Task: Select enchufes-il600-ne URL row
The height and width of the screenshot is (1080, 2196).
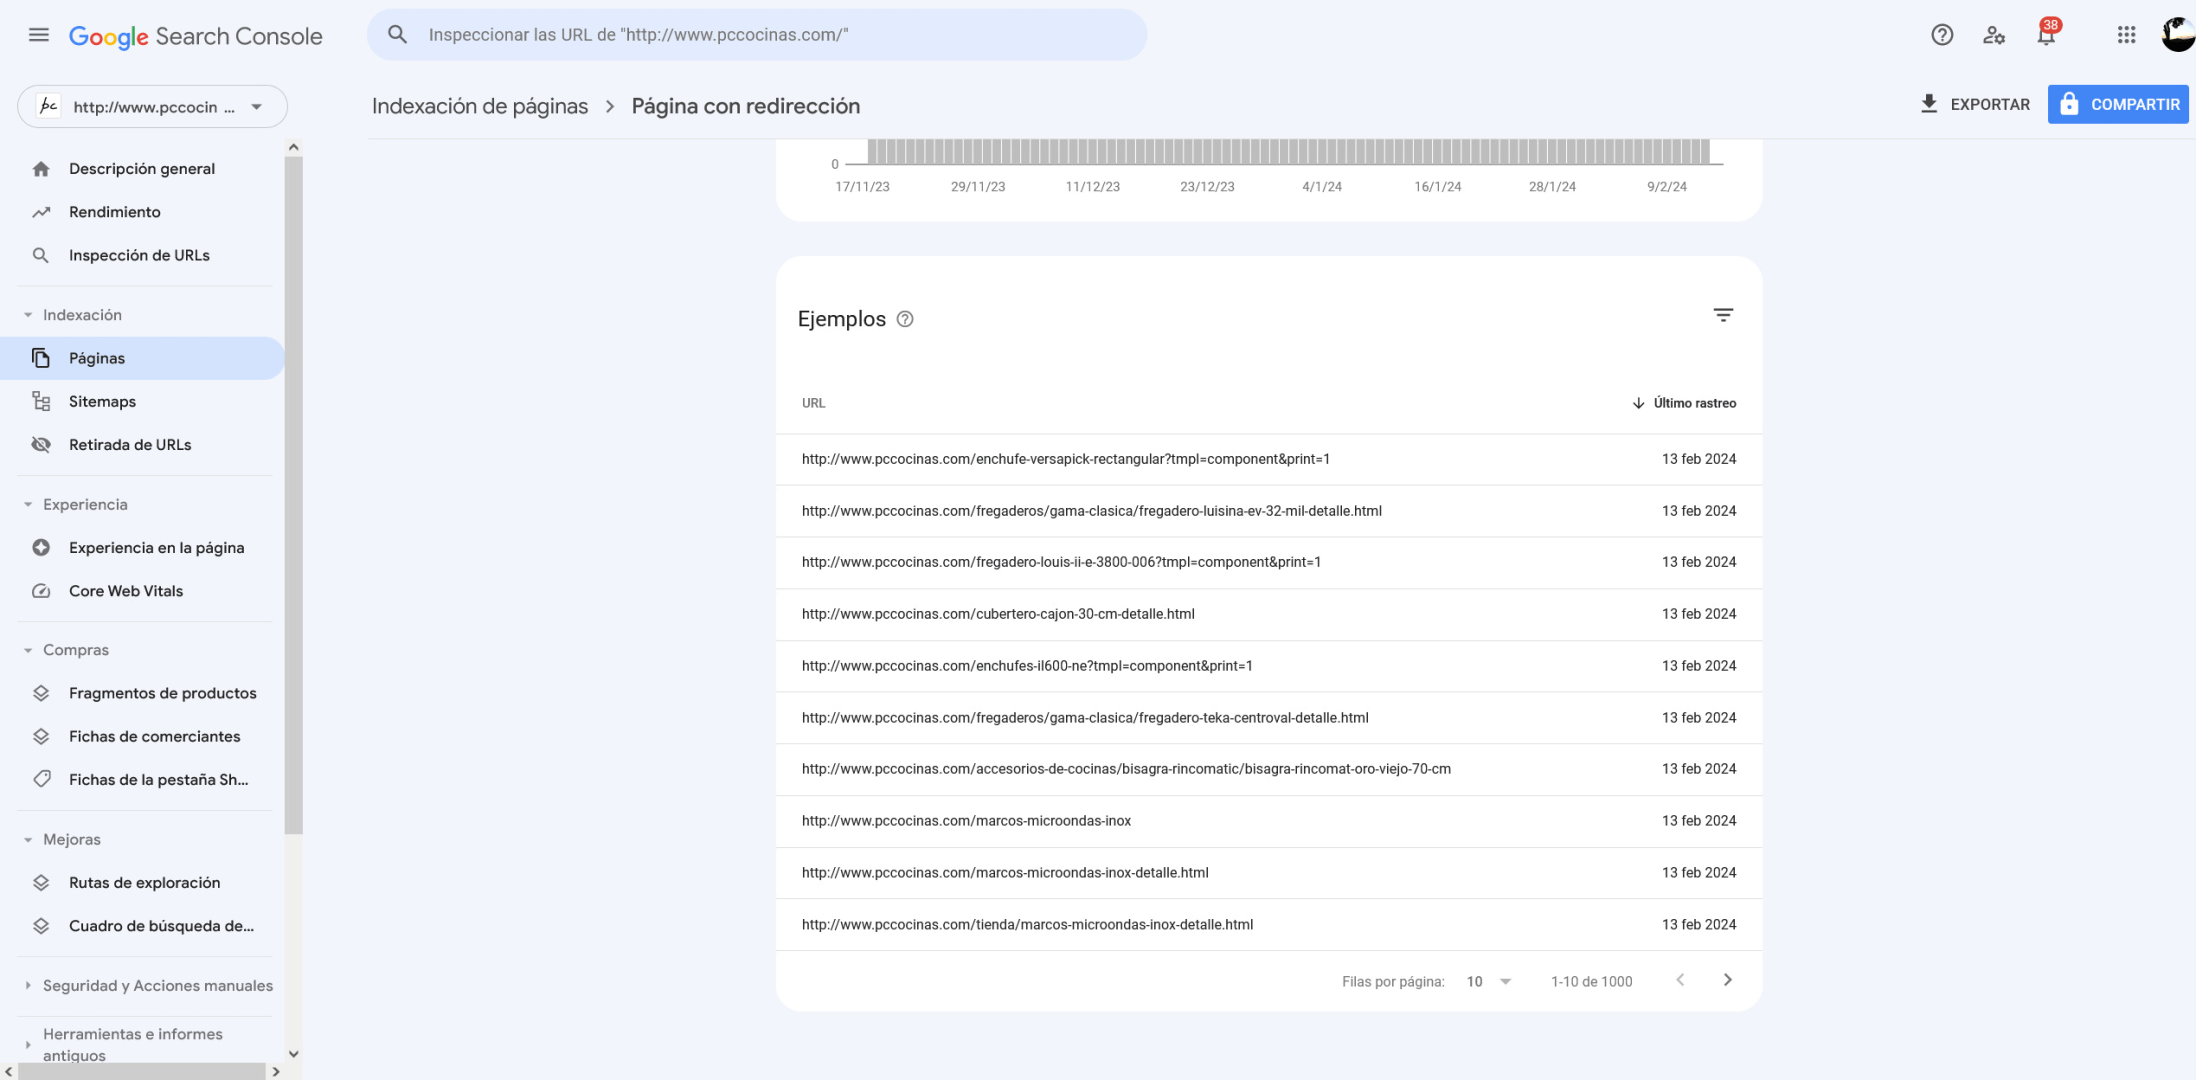Action: pyautogui.click(x=1268, y=666)
